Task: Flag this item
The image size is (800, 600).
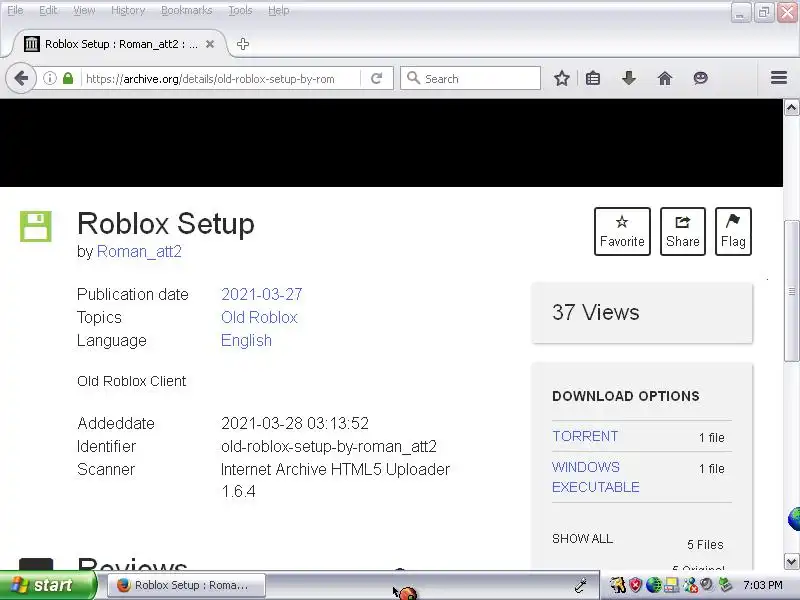Action: [733, 231]
